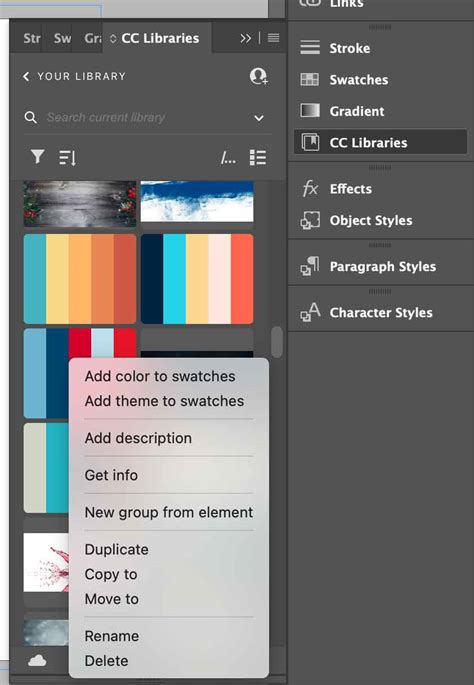
Task: Open the Paragraph Styles icon
Action: coord(310,266)
